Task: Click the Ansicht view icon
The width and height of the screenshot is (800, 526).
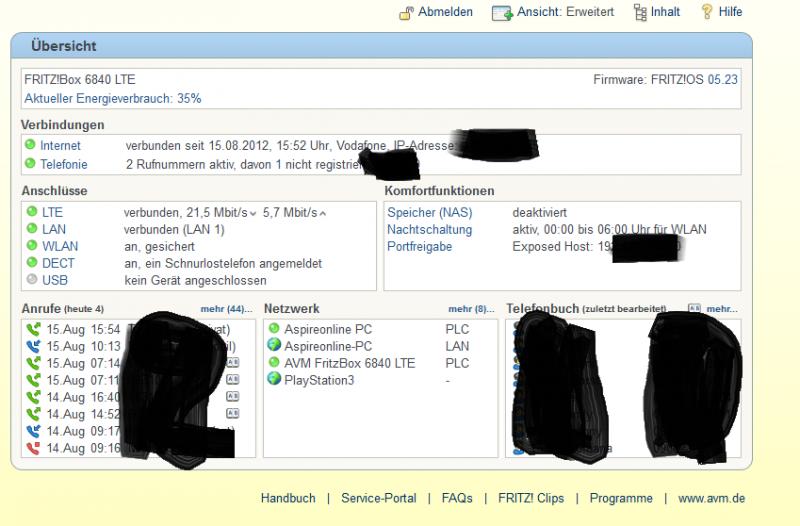Action: click(x=502, y=13)
